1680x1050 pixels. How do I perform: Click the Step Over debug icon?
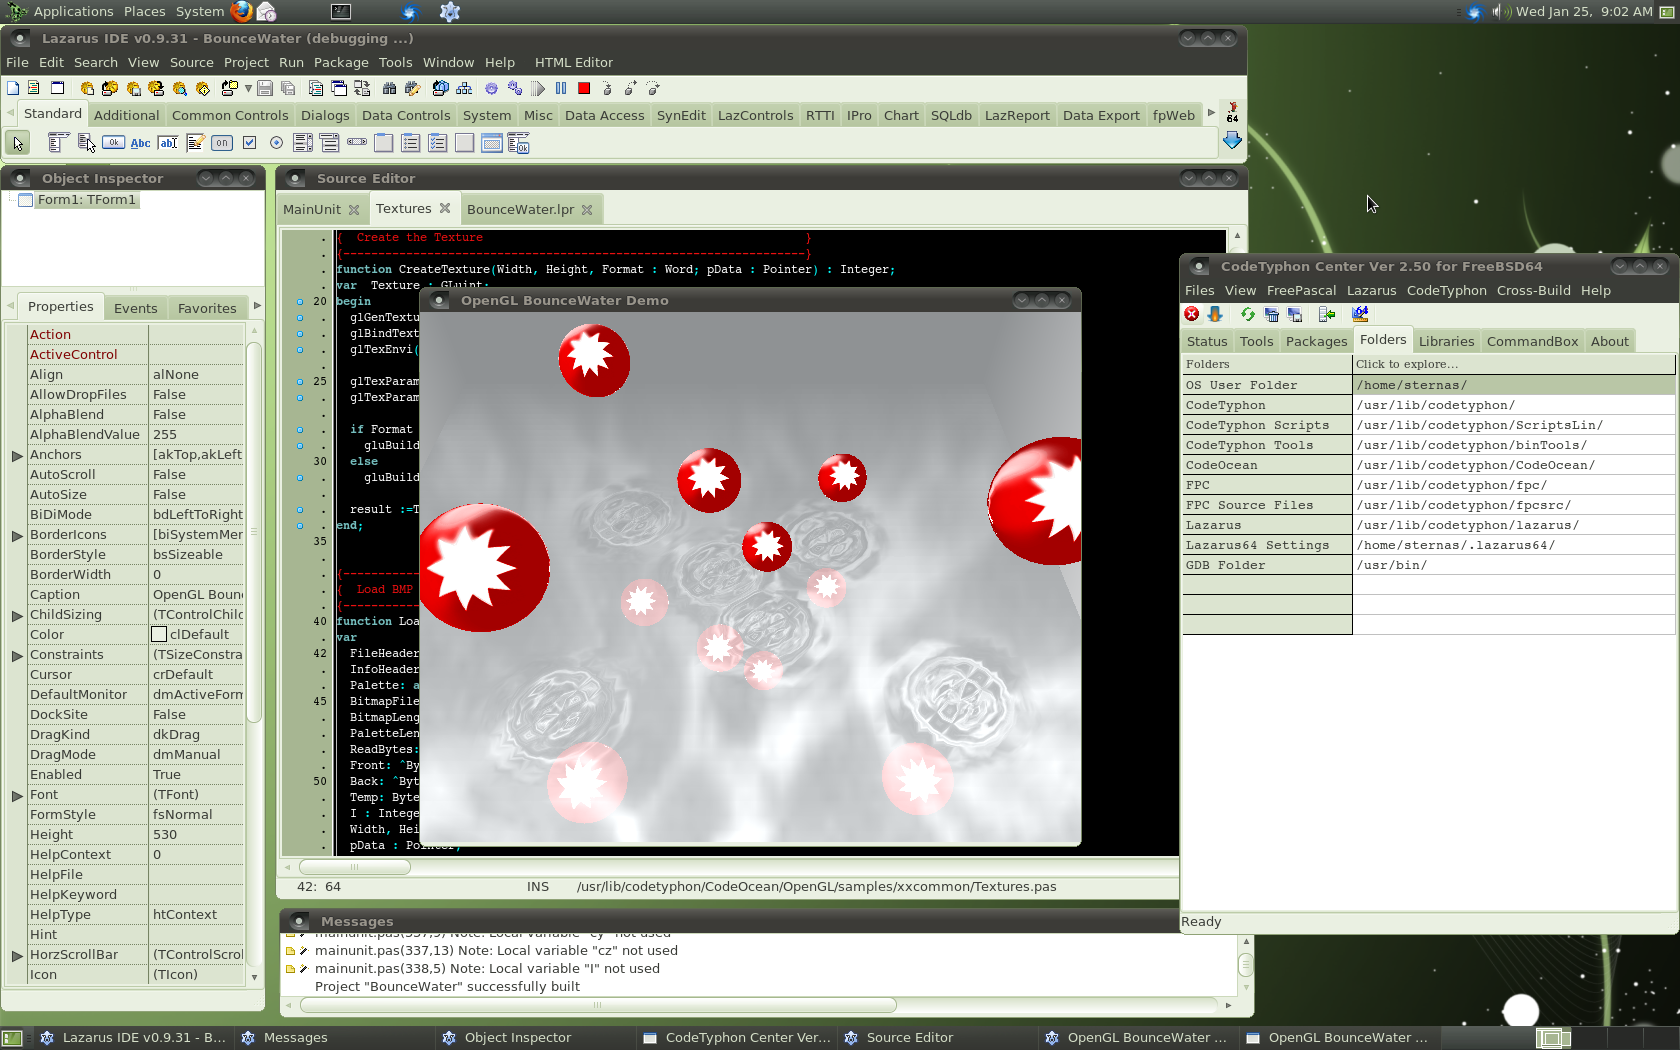(x=630, y=88)
